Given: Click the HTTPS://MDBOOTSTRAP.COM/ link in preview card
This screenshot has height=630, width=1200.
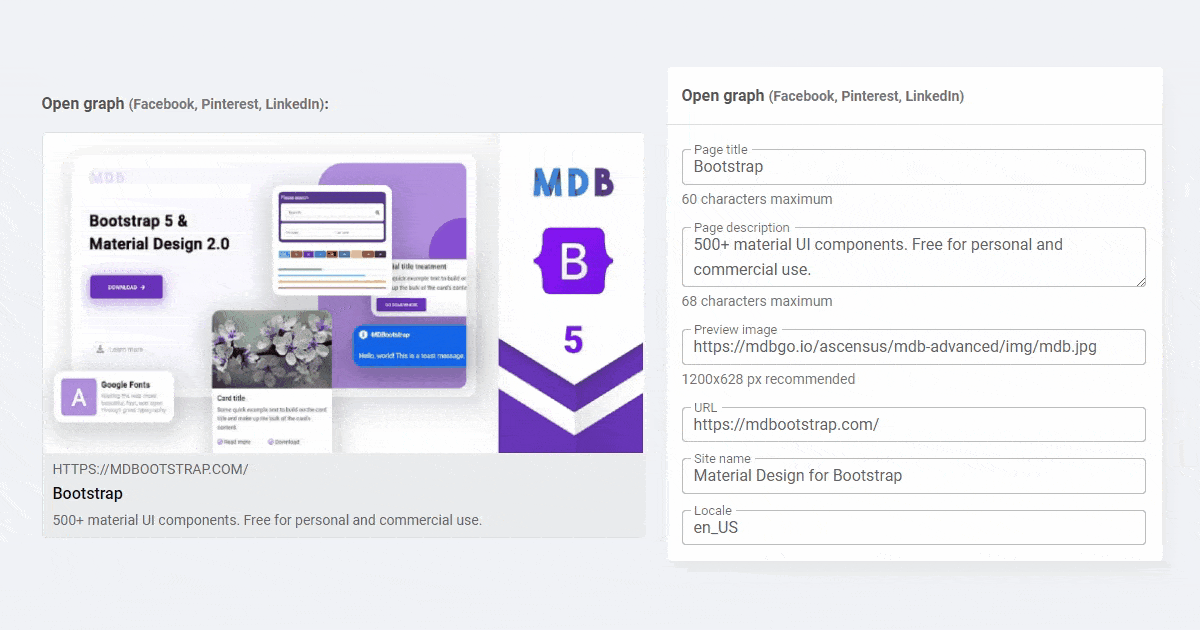Looking at the screenshot, I should point(150,469).
